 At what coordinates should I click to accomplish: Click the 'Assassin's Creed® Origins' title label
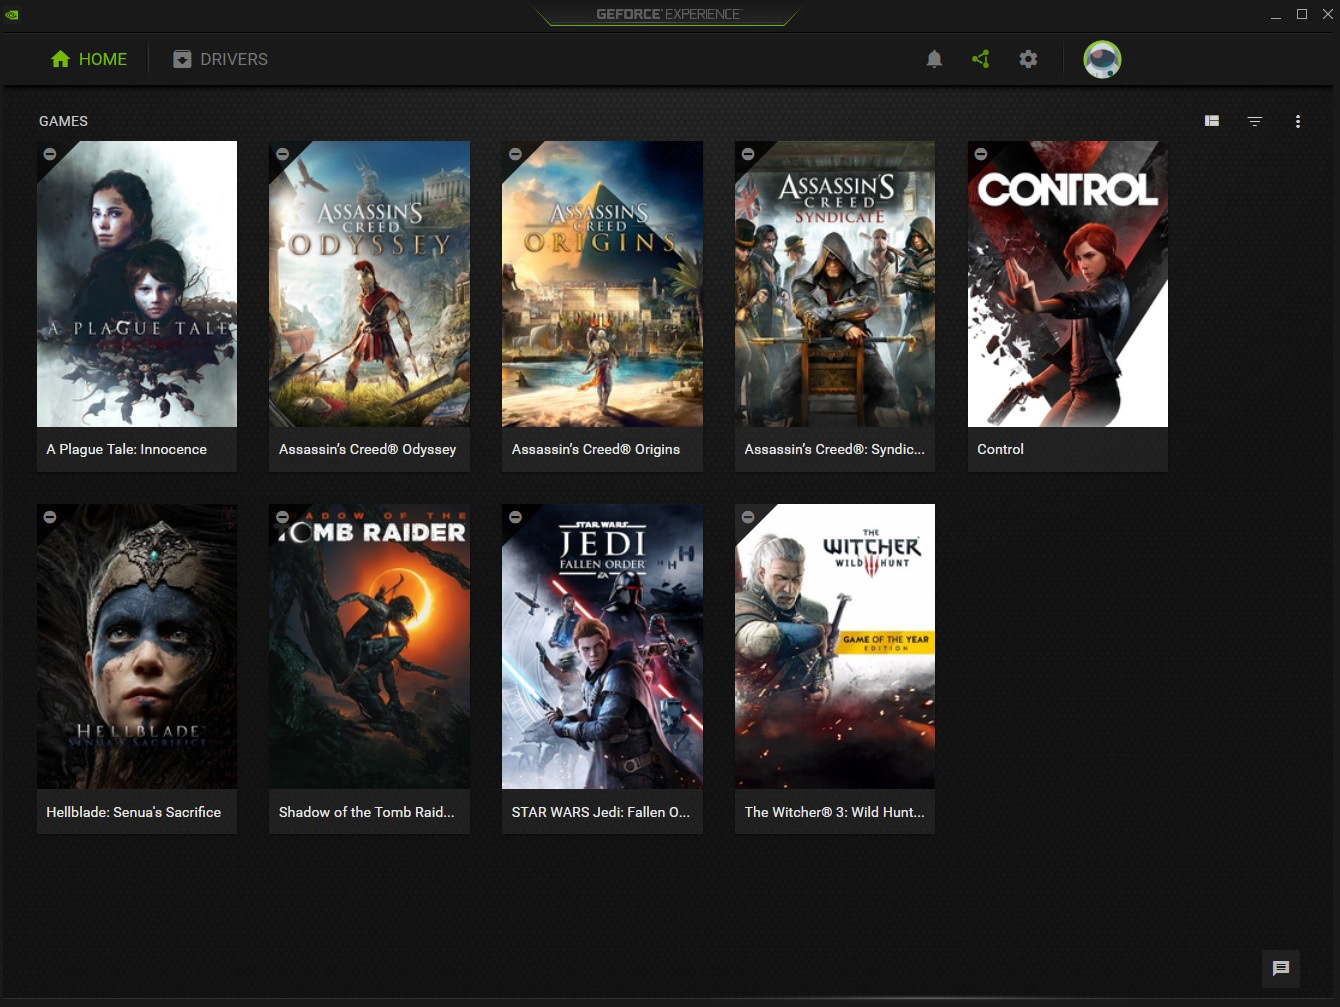click(595, 449)
